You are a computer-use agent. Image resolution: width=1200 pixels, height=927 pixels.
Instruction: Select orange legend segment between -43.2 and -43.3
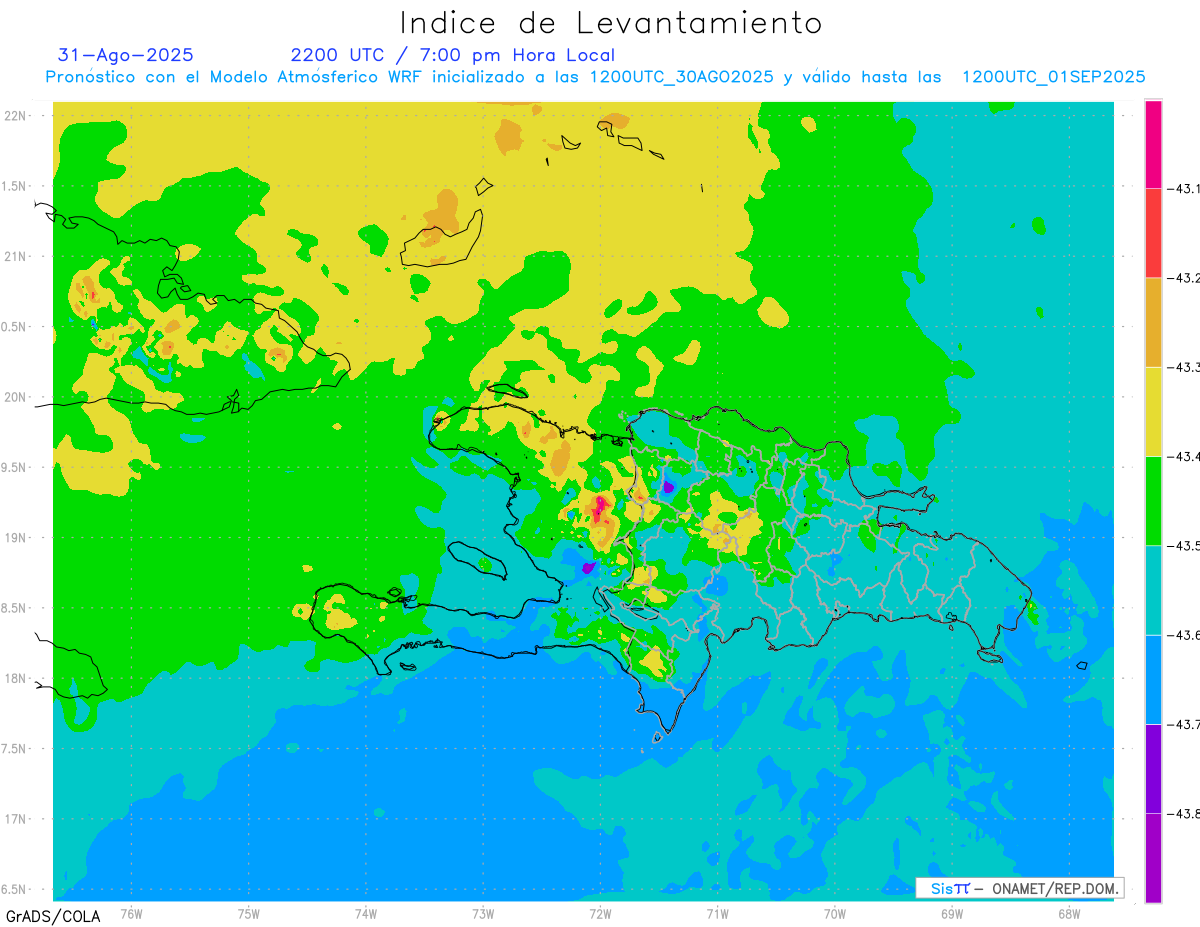tap(1153, 322)
